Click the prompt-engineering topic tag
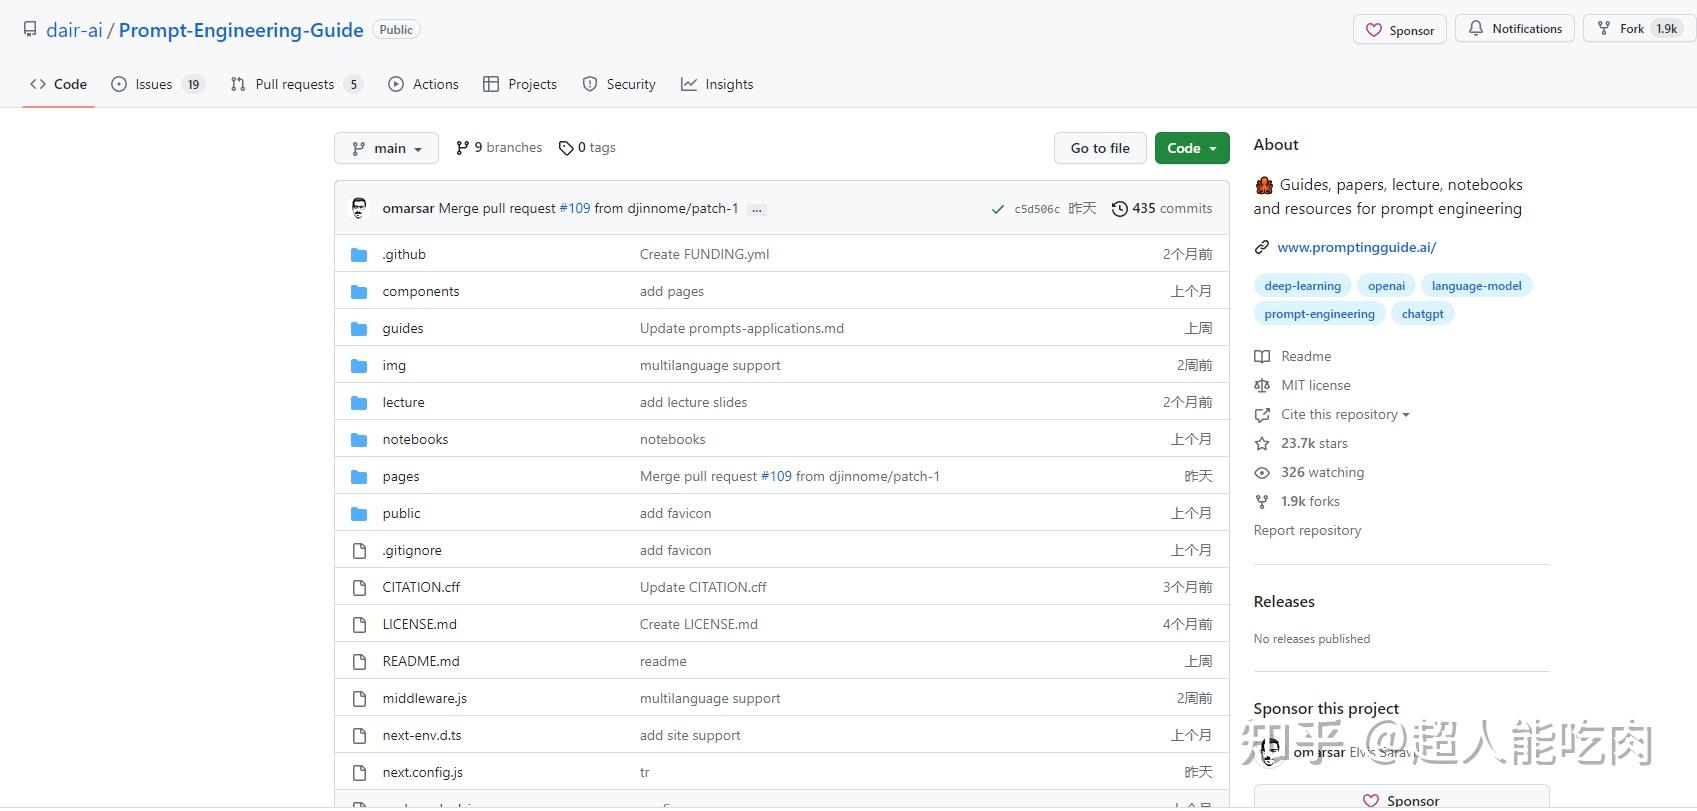The image size is (1697, 811). [x=1319, y=314]
